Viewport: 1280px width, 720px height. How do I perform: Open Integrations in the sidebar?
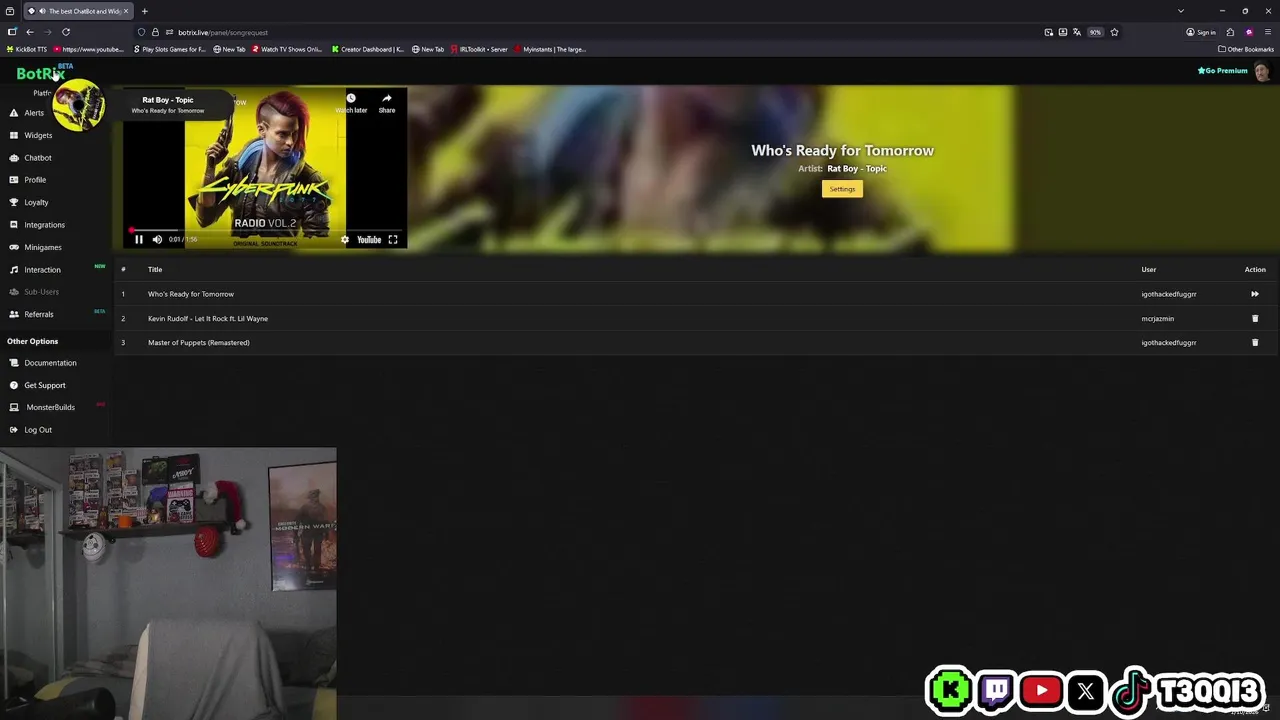[x=44, y=225]
